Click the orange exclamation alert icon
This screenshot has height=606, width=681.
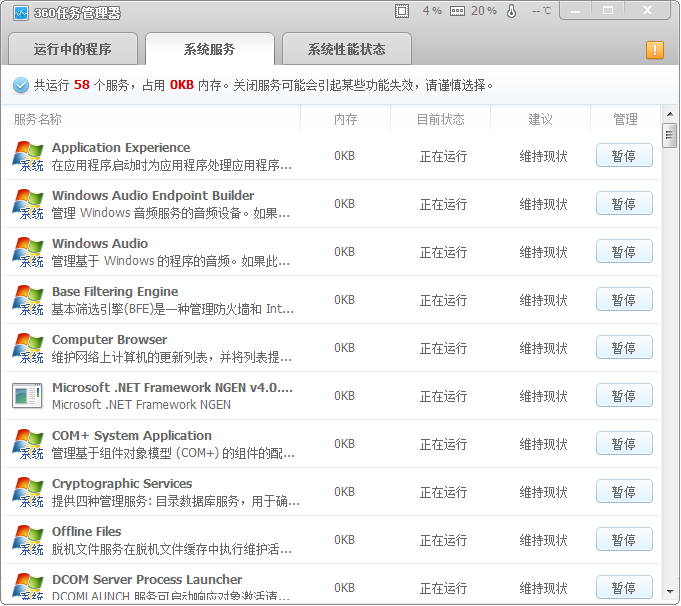click(655, 50)
